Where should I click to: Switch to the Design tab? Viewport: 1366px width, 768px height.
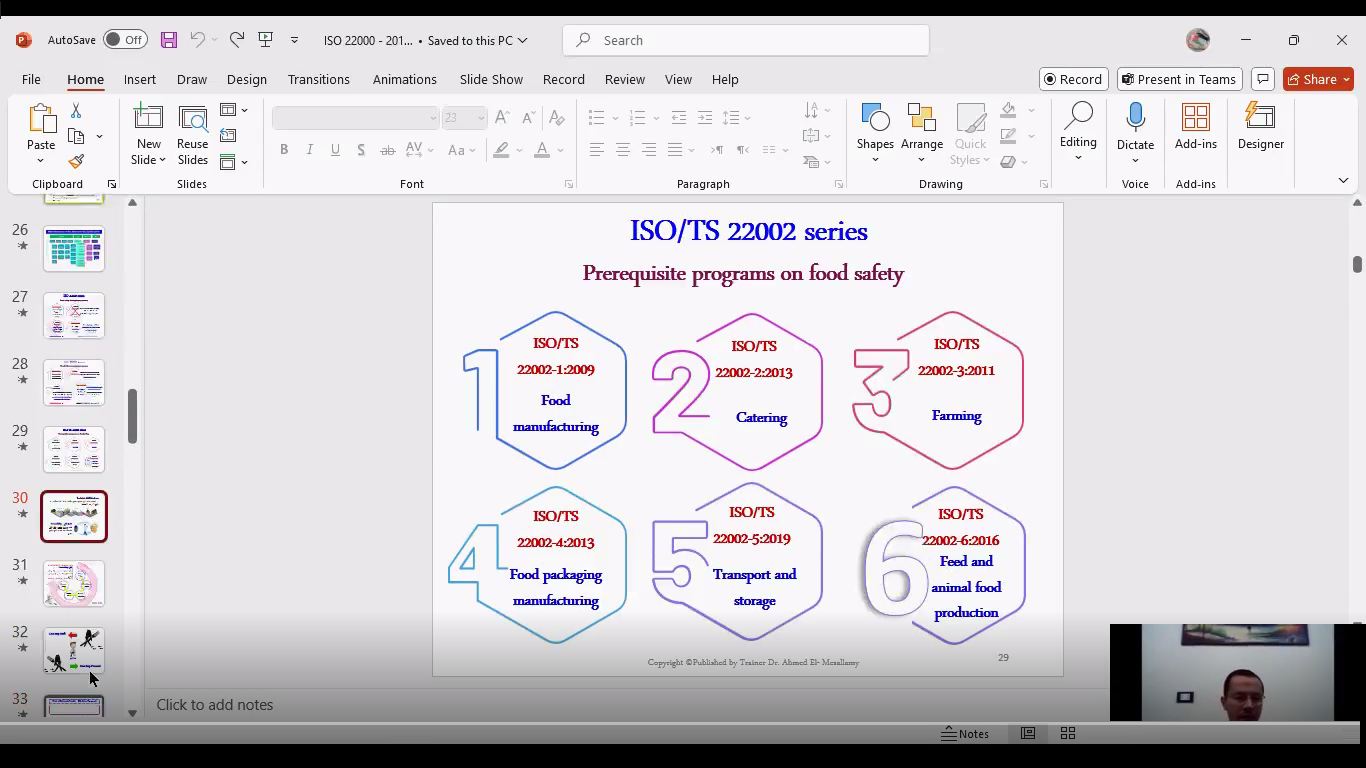point(247,79)
